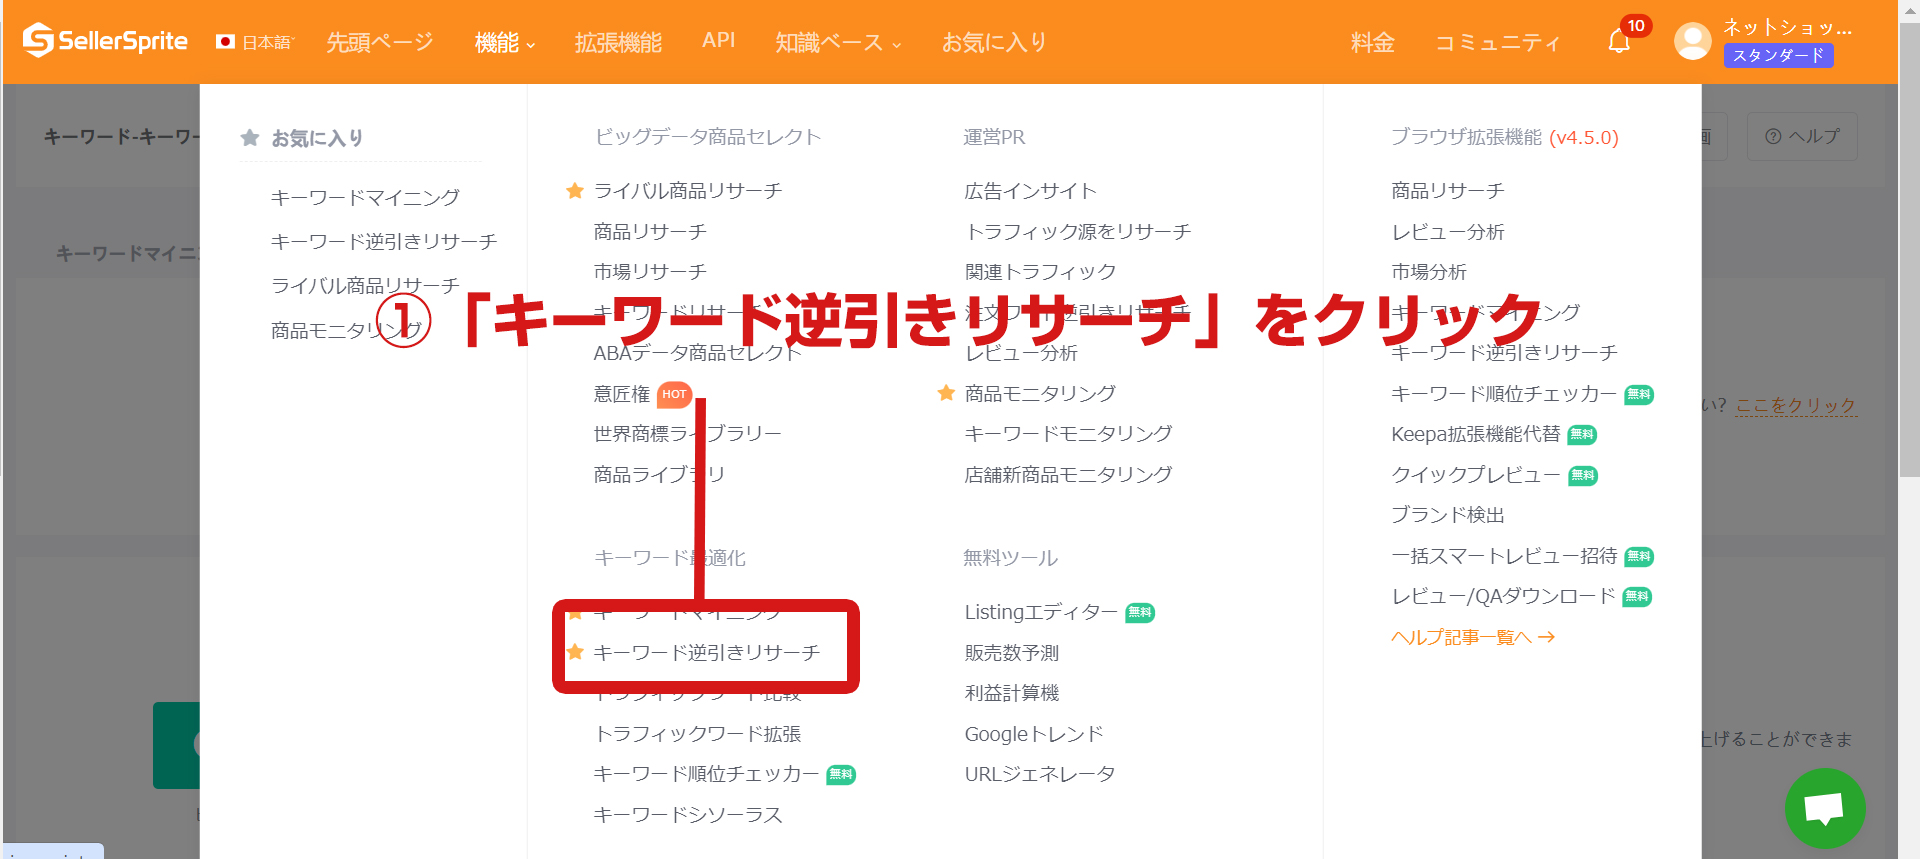This screenshot has width=1920, height=859.
Task: Open 商品モニタリング under 運営PR
Action: coord(1040,393)
